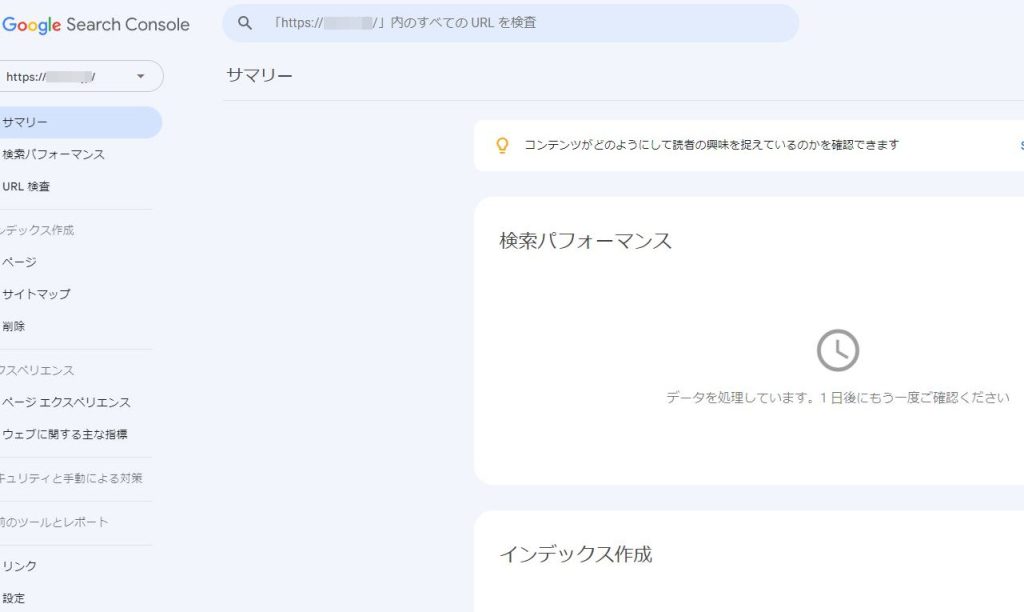Open the 削除 removals item

pos(15,326)
